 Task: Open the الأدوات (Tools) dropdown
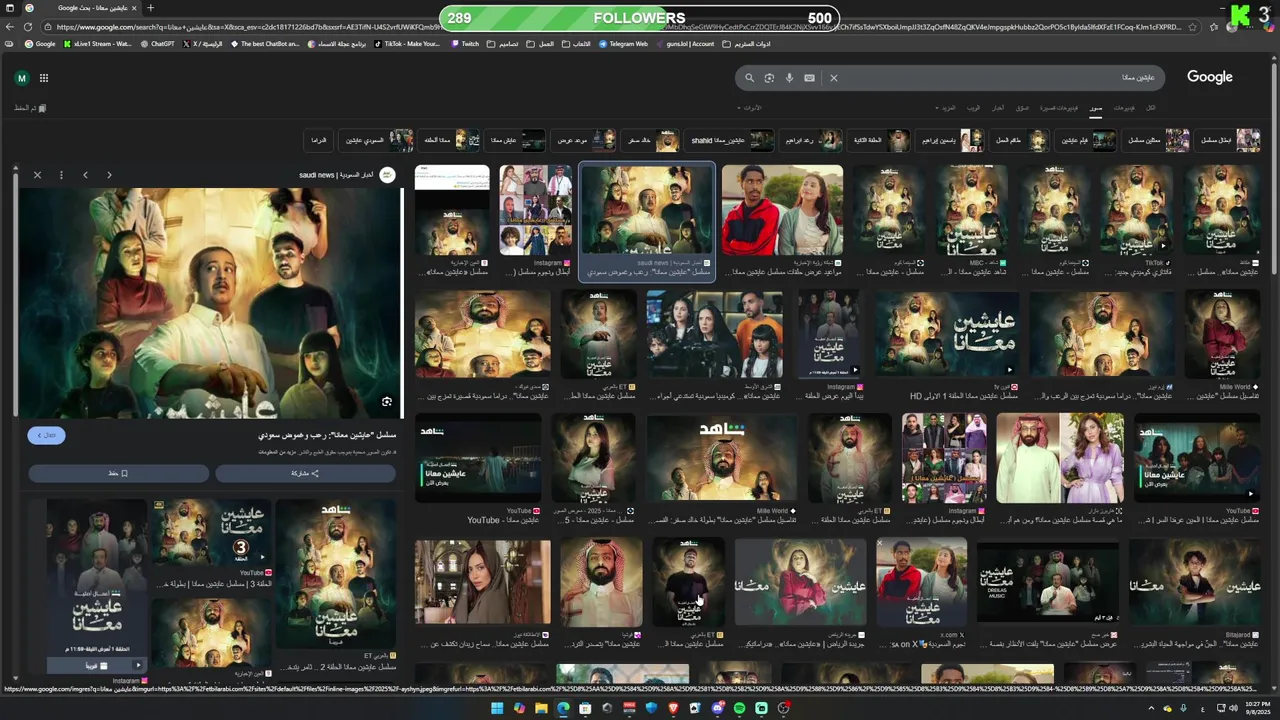click(749, 107)
